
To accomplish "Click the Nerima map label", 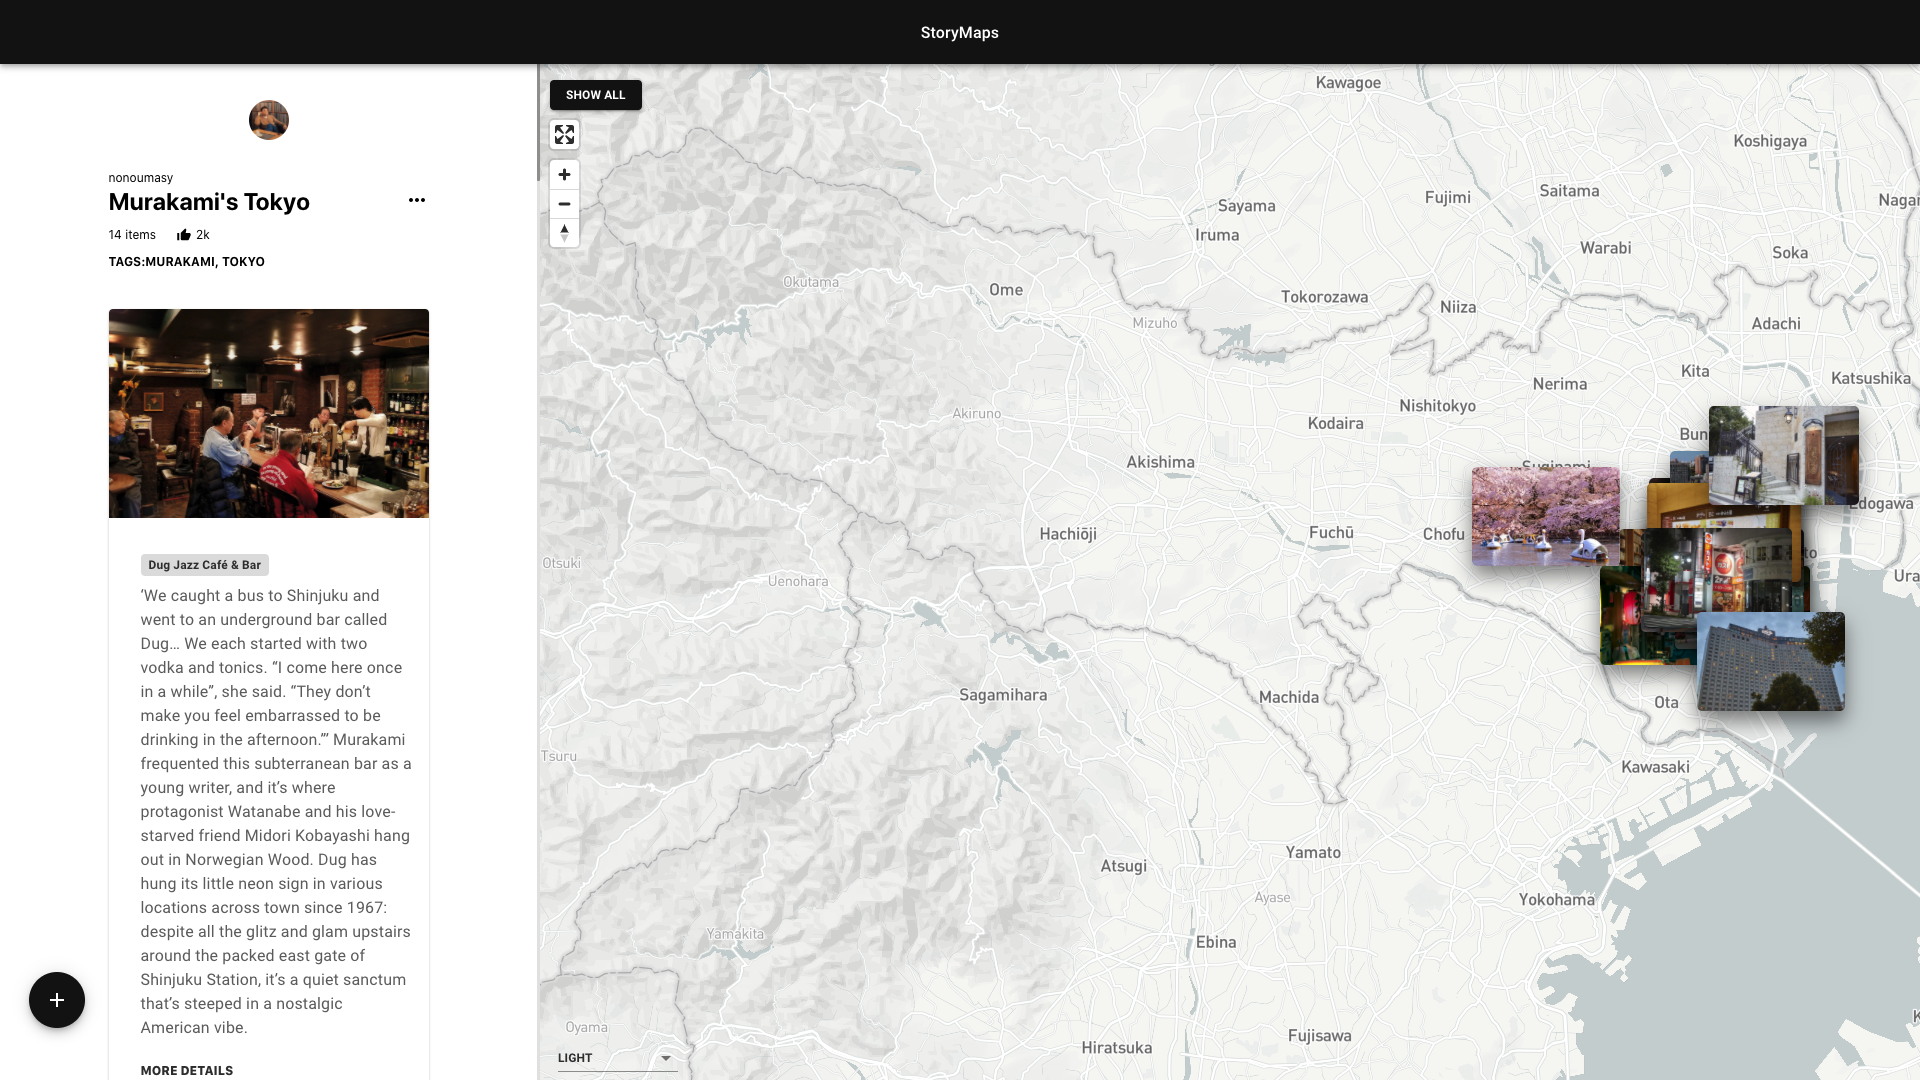I will (1560, 384).
